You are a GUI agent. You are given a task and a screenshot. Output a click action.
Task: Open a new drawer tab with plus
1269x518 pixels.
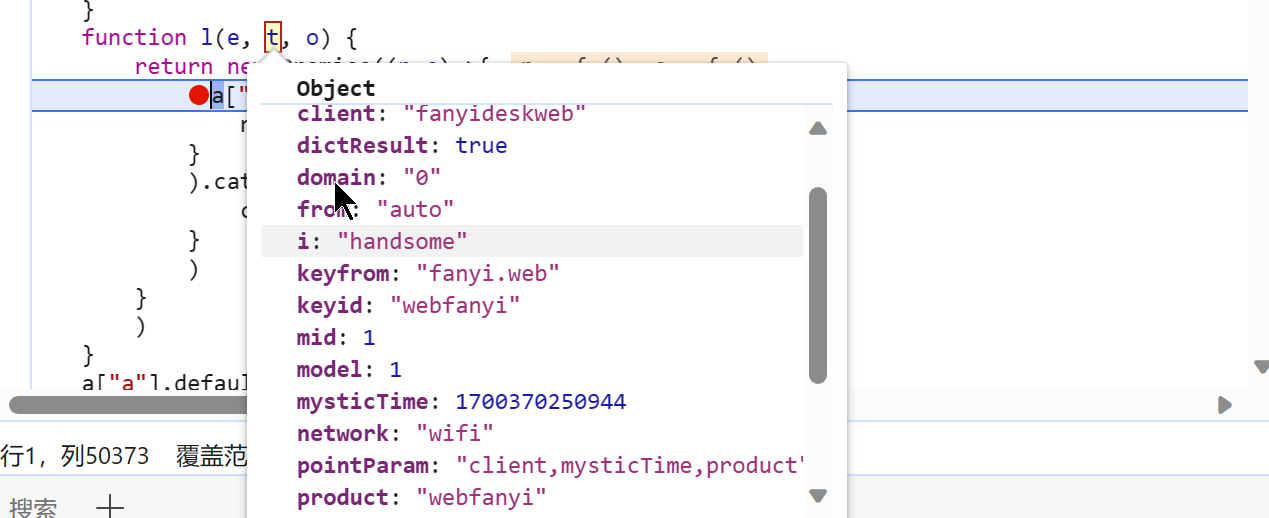point(110,507)
